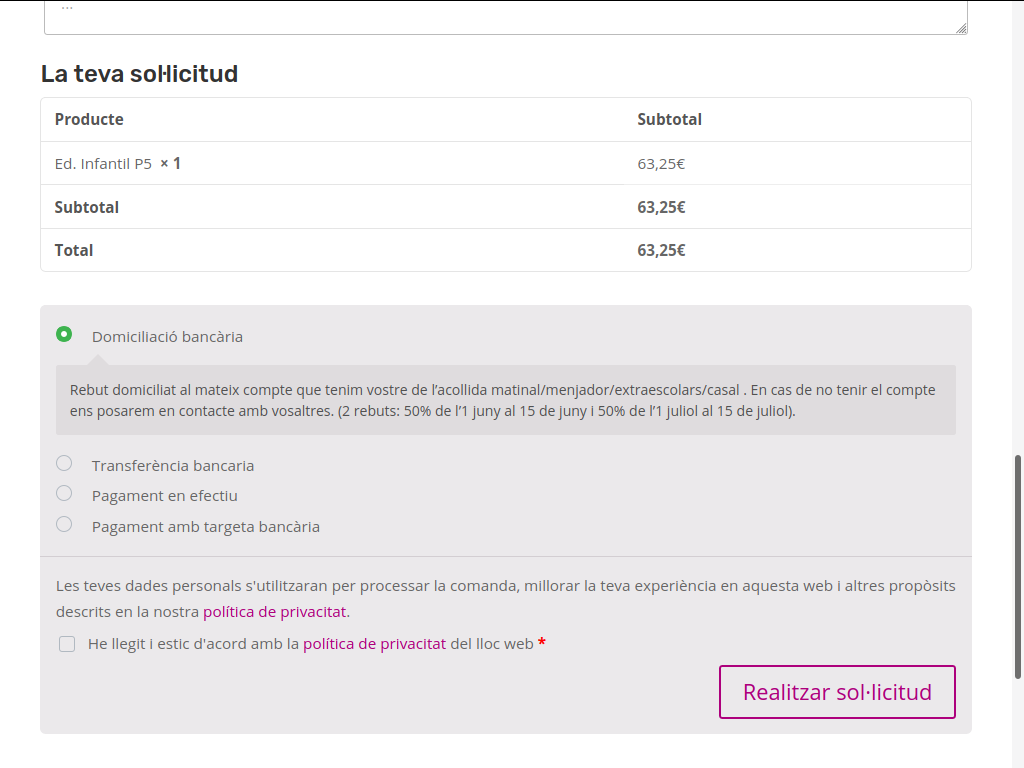Choose the Transferència bancaria payment radio

pyautogui.click(x=64, y=463)
